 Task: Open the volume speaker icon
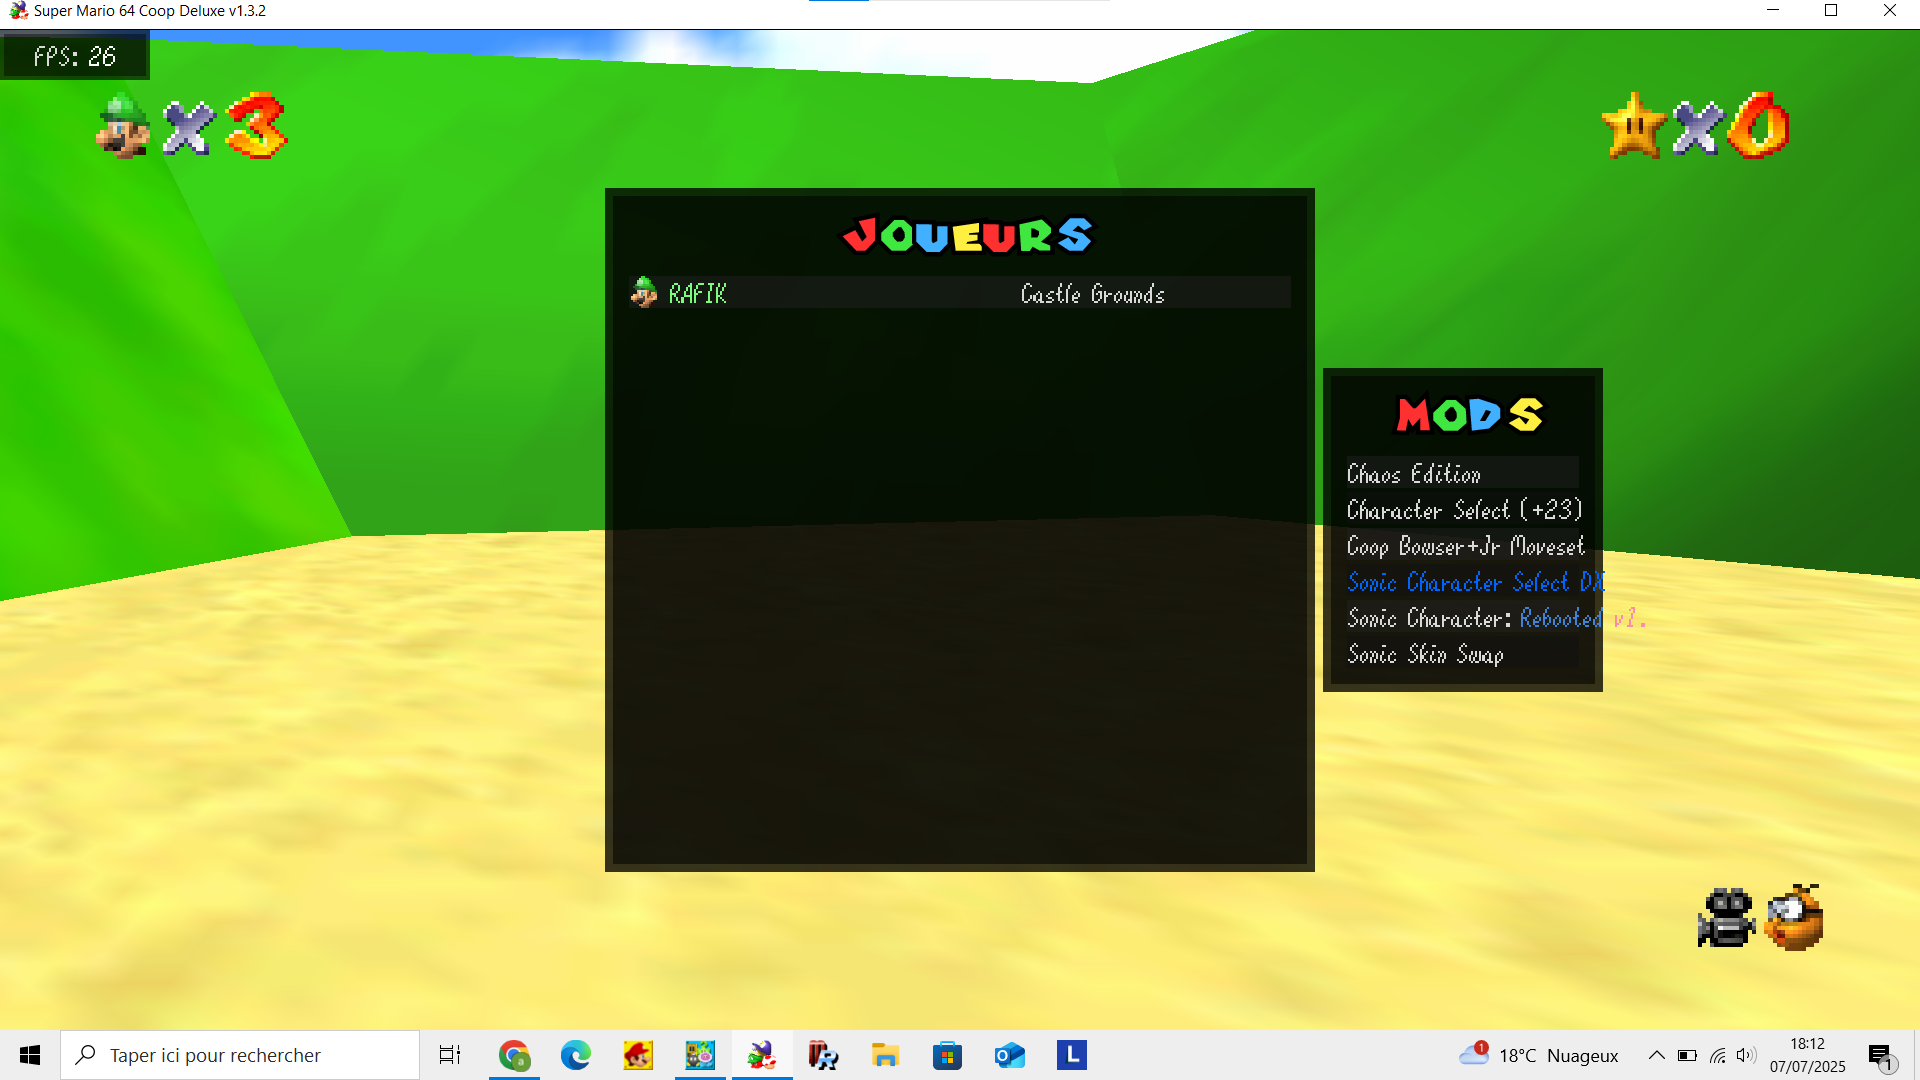coord(1746,1055)
